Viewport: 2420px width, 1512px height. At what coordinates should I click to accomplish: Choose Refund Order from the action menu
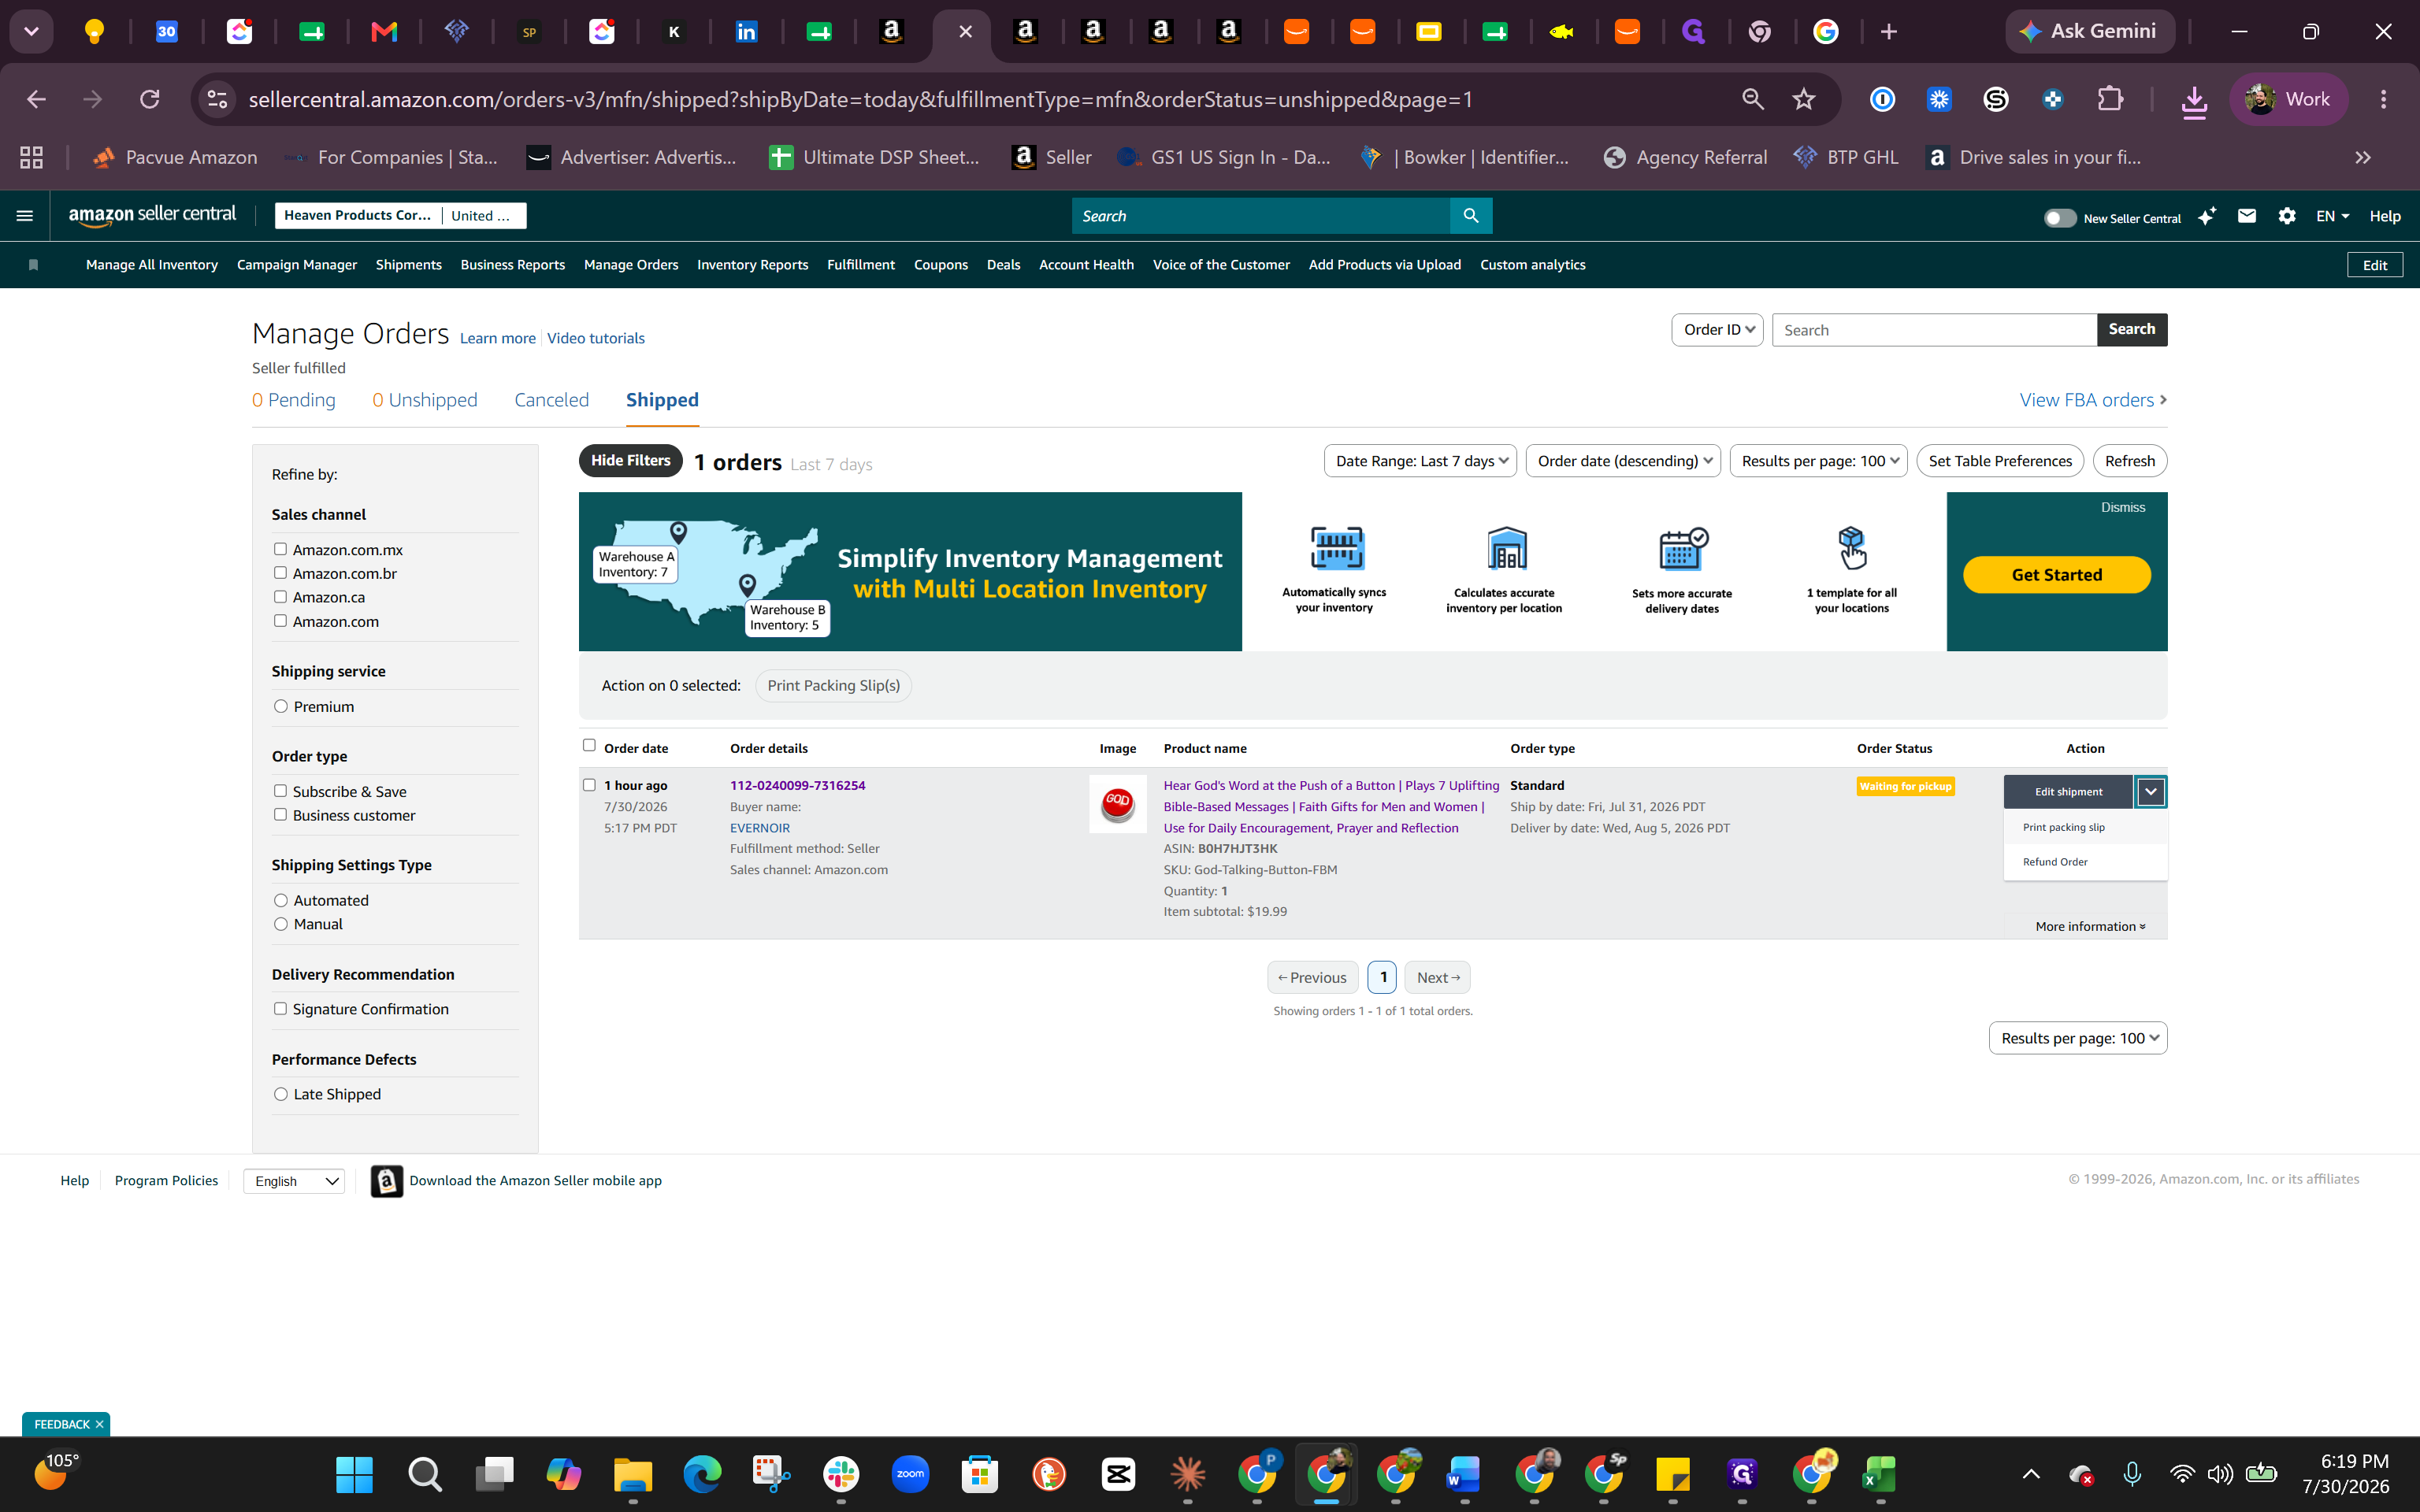(2085, 862)
